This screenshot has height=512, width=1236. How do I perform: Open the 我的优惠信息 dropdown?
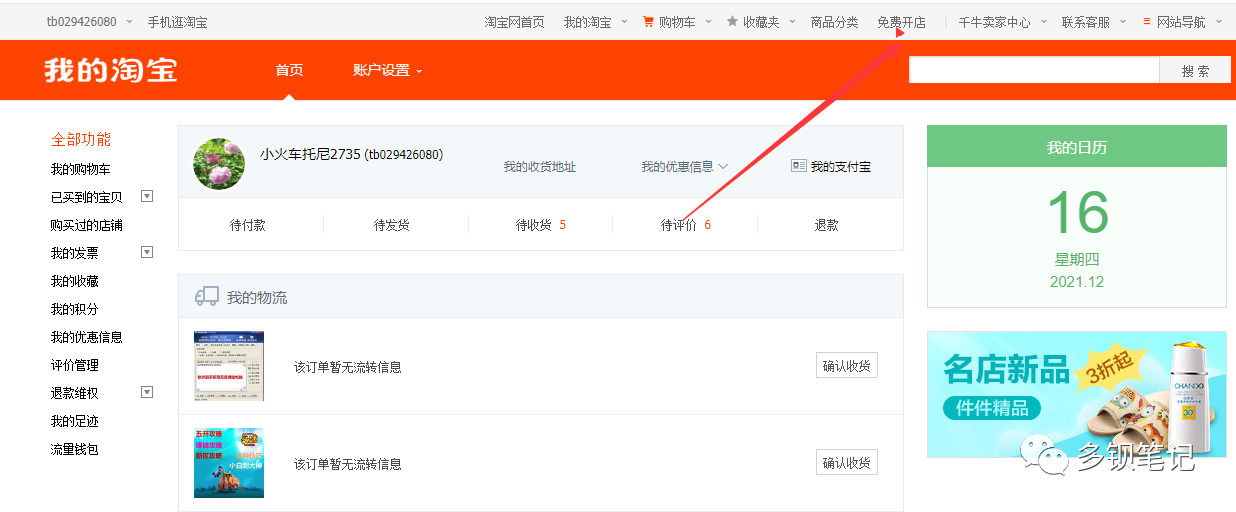(x=684, y=167)
